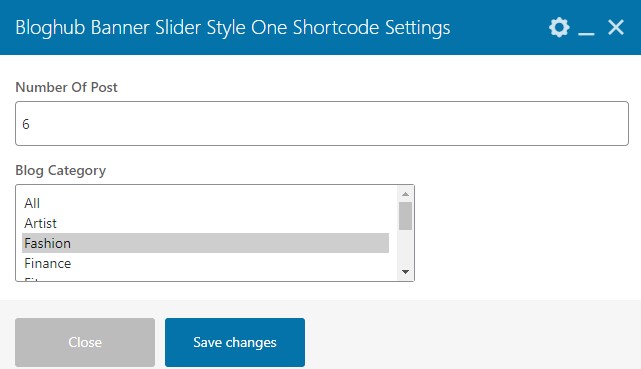Click the category list scroll up arrow
Image resolution: width=641 pixels, height=369 pixels.
point(406,194)
